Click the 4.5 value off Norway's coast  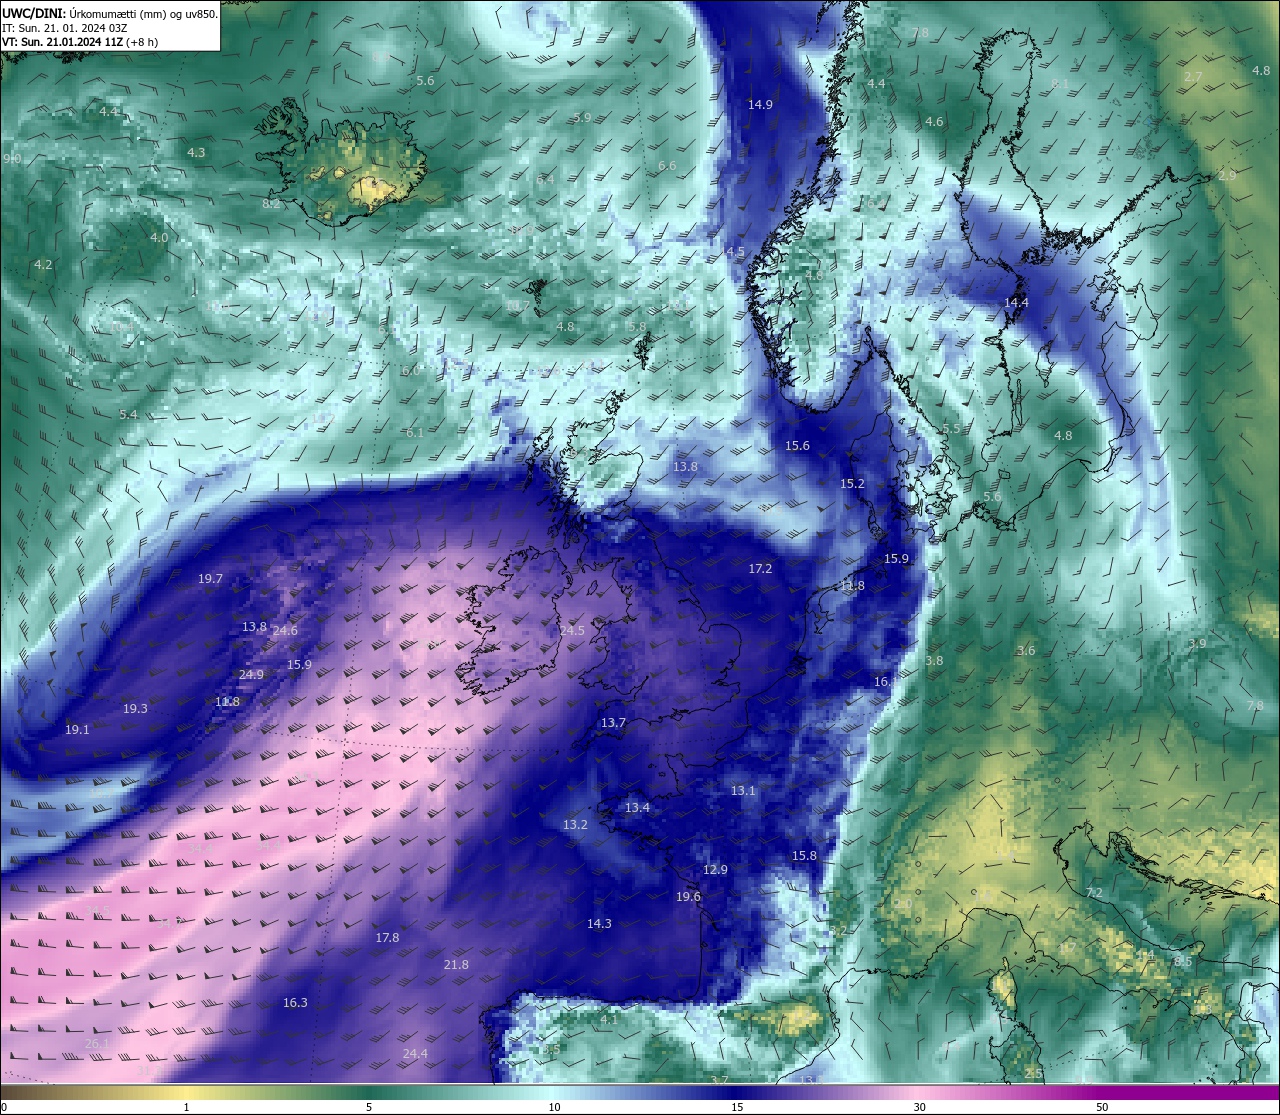(736, 252)
